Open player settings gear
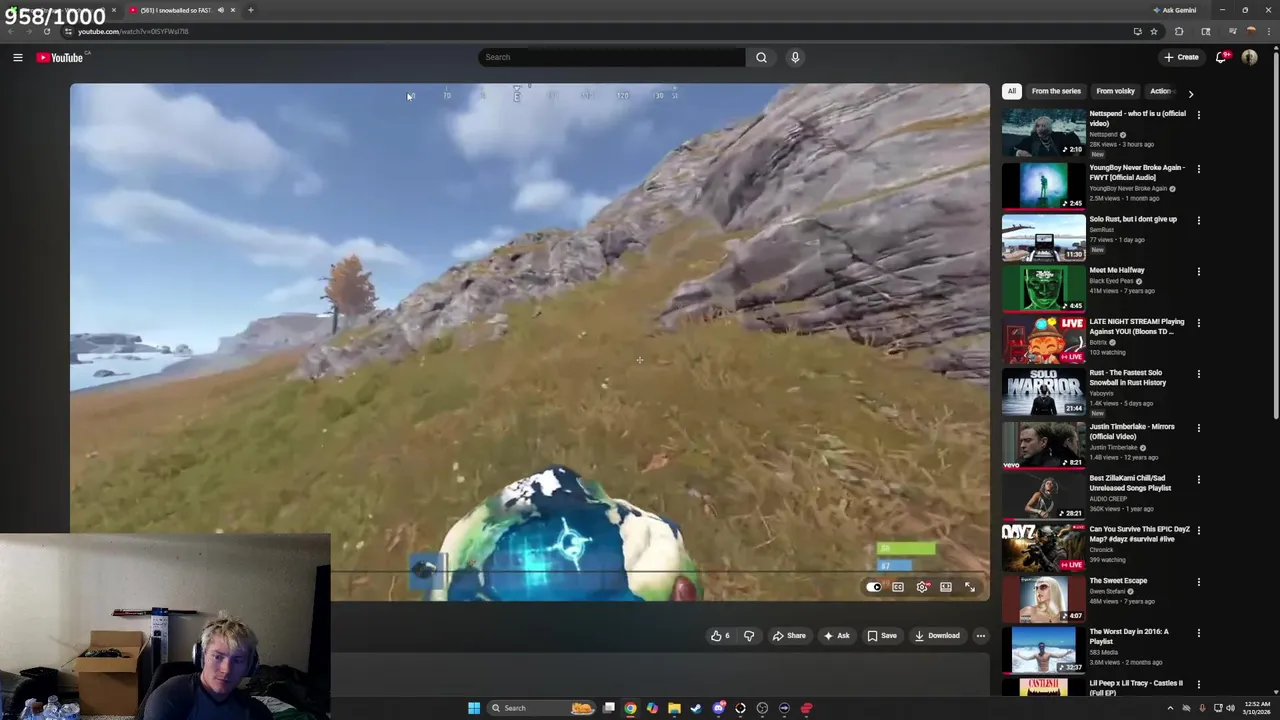Image resolution: width=1280 pixels, height=720 pixels. [x=922, y=587]
